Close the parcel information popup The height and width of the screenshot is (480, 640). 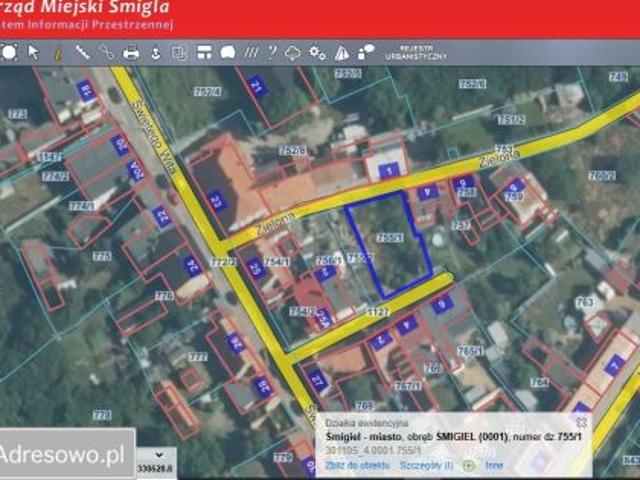(x=580, y=423)
